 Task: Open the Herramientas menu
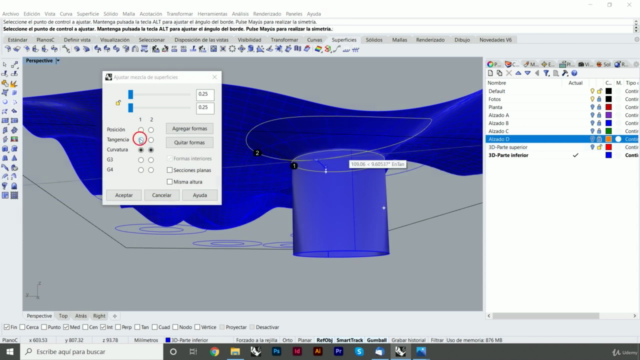tap(212, 14)
